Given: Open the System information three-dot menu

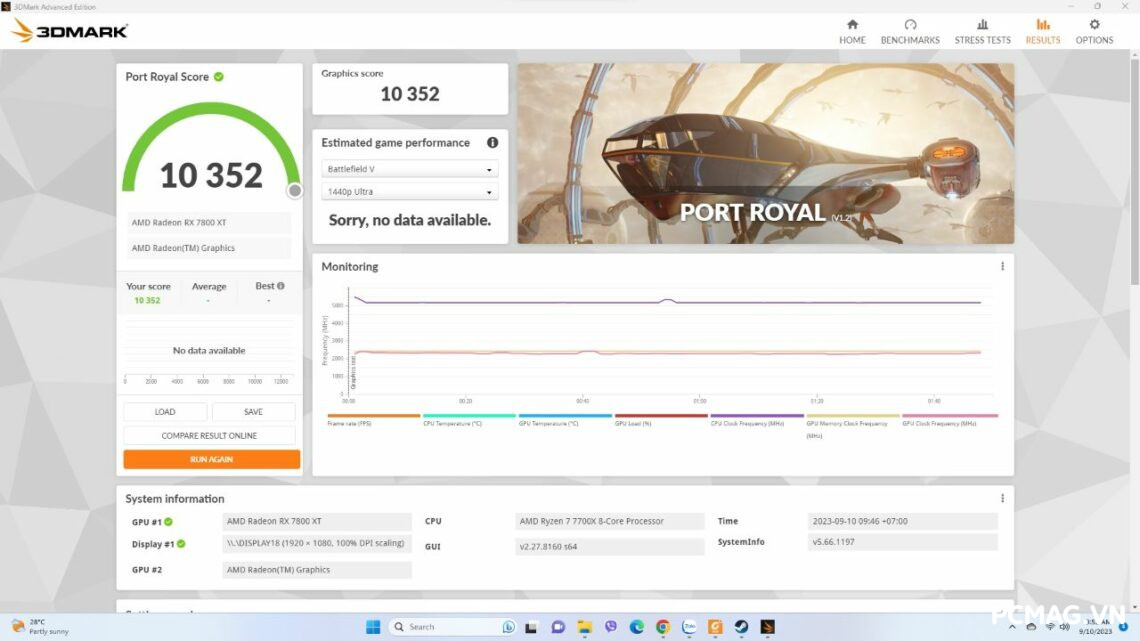Looking at the screenshot, I should point(1002,499).
